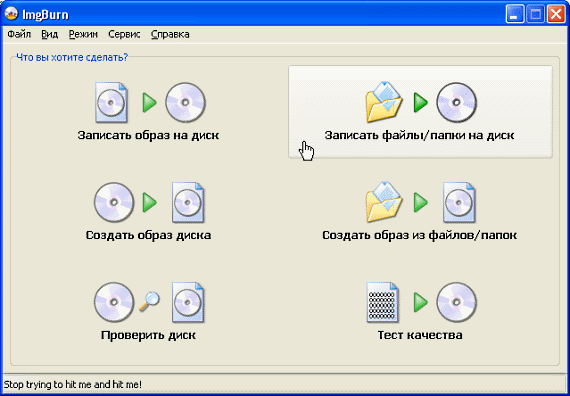Open the Справка menu
Screen dimensions: 570x396
click(x=170, y=35)
